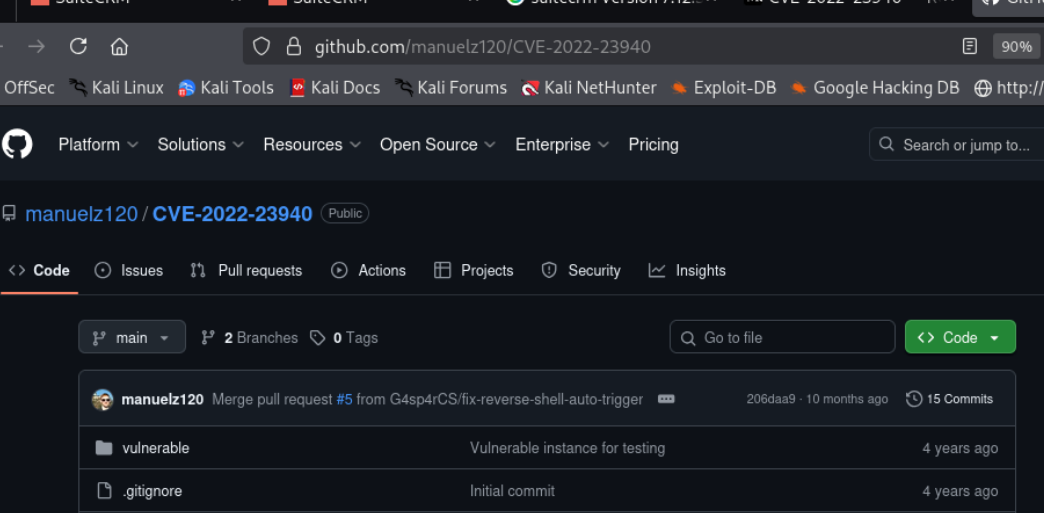Switch to the Issues tab
The image size is (1044, 513).
pos(129,271)
